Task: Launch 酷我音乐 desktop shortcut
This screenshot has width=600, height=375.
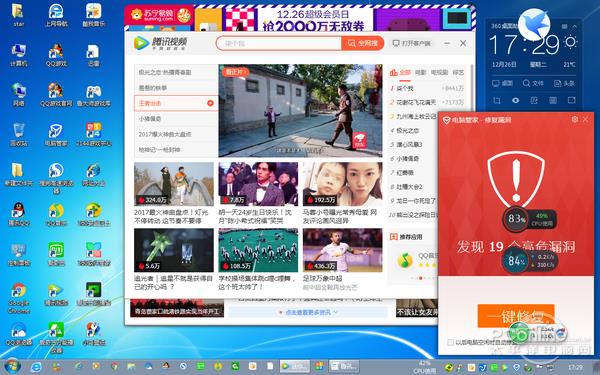Action: 93,14
